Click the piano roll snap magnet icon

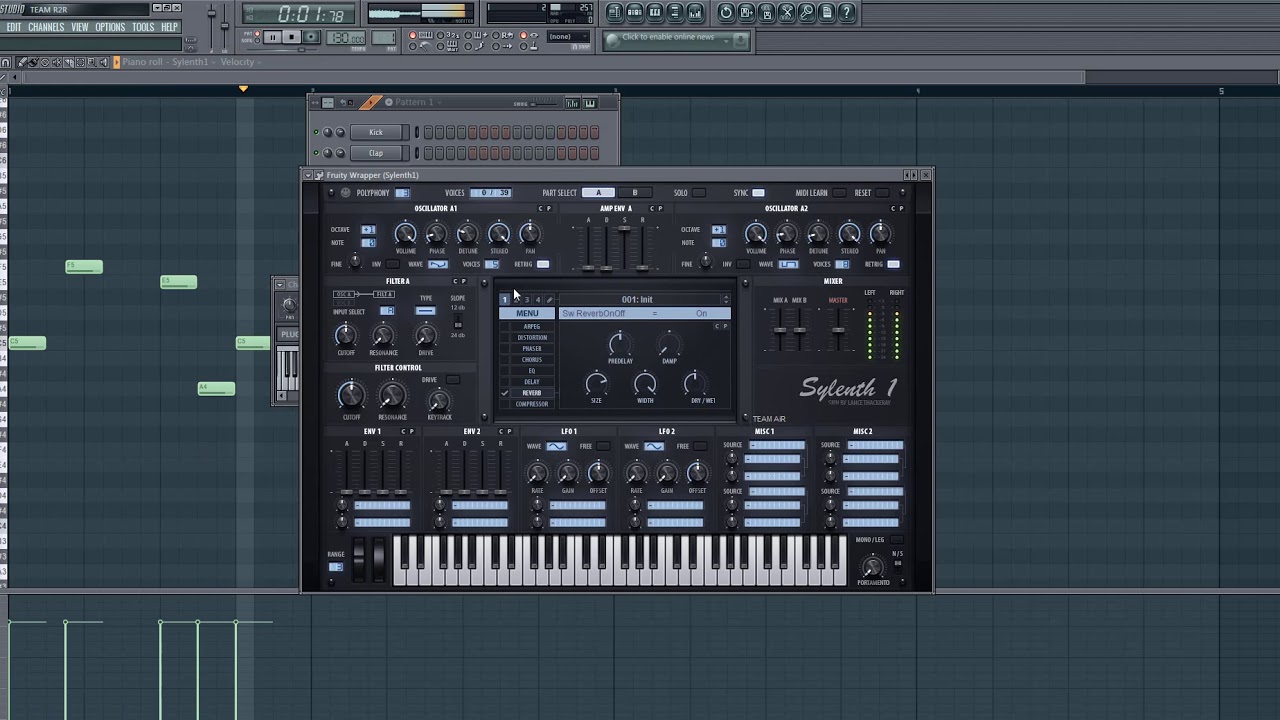point(5,62)
